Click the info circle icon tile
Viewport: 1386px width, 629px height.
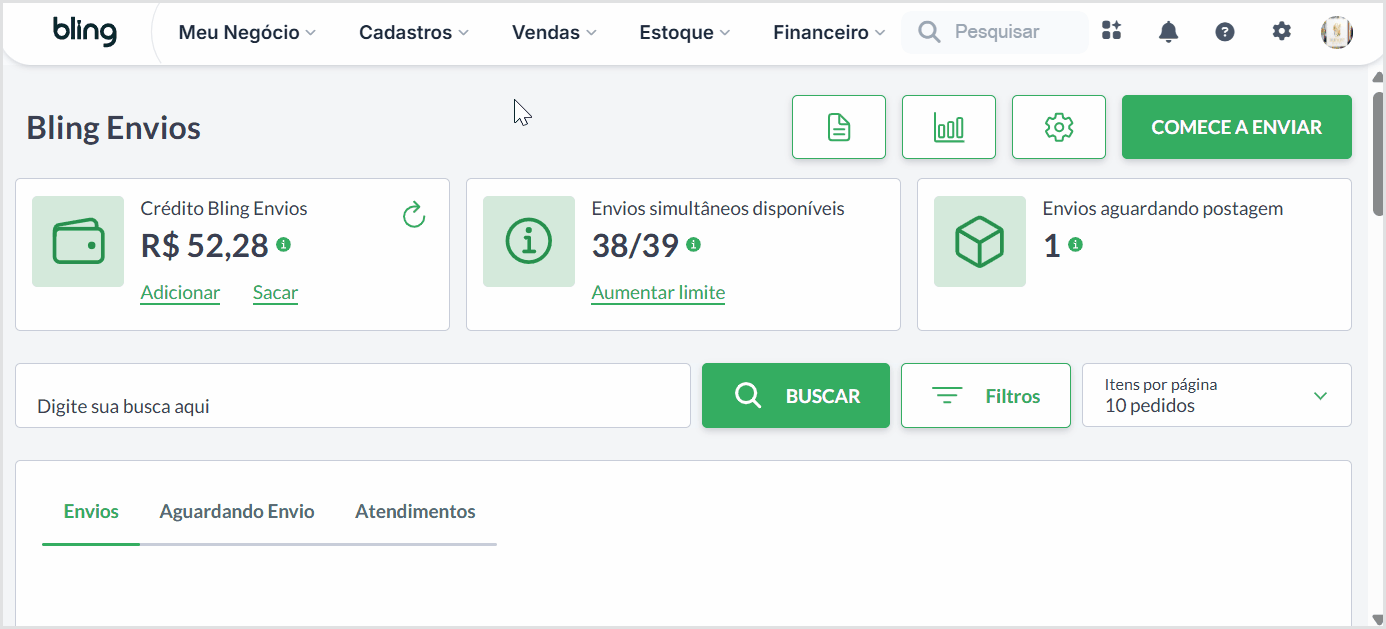point(529,242)
